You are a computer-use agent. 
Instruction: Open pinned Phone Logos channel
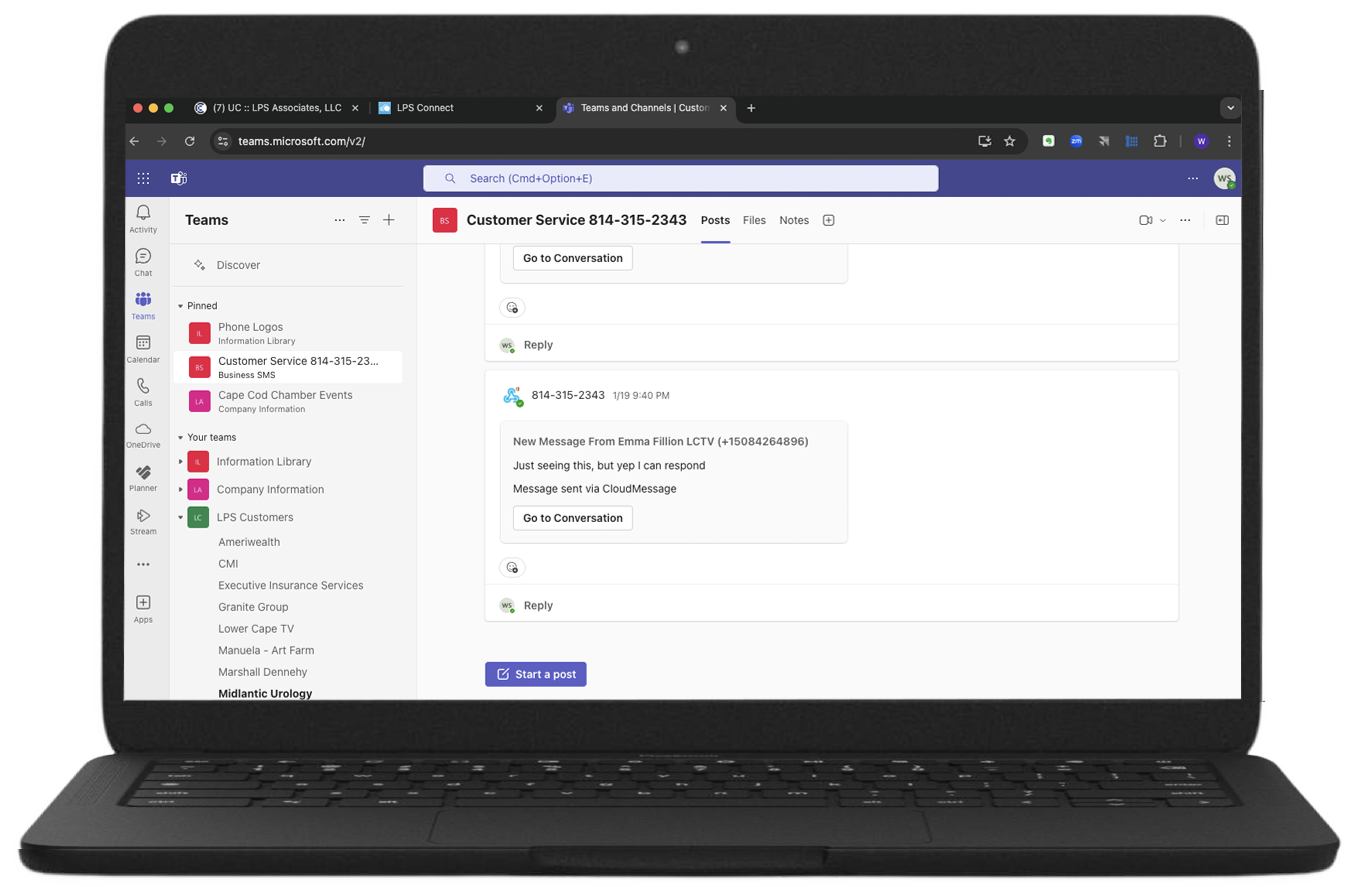(x=288, y=333)
